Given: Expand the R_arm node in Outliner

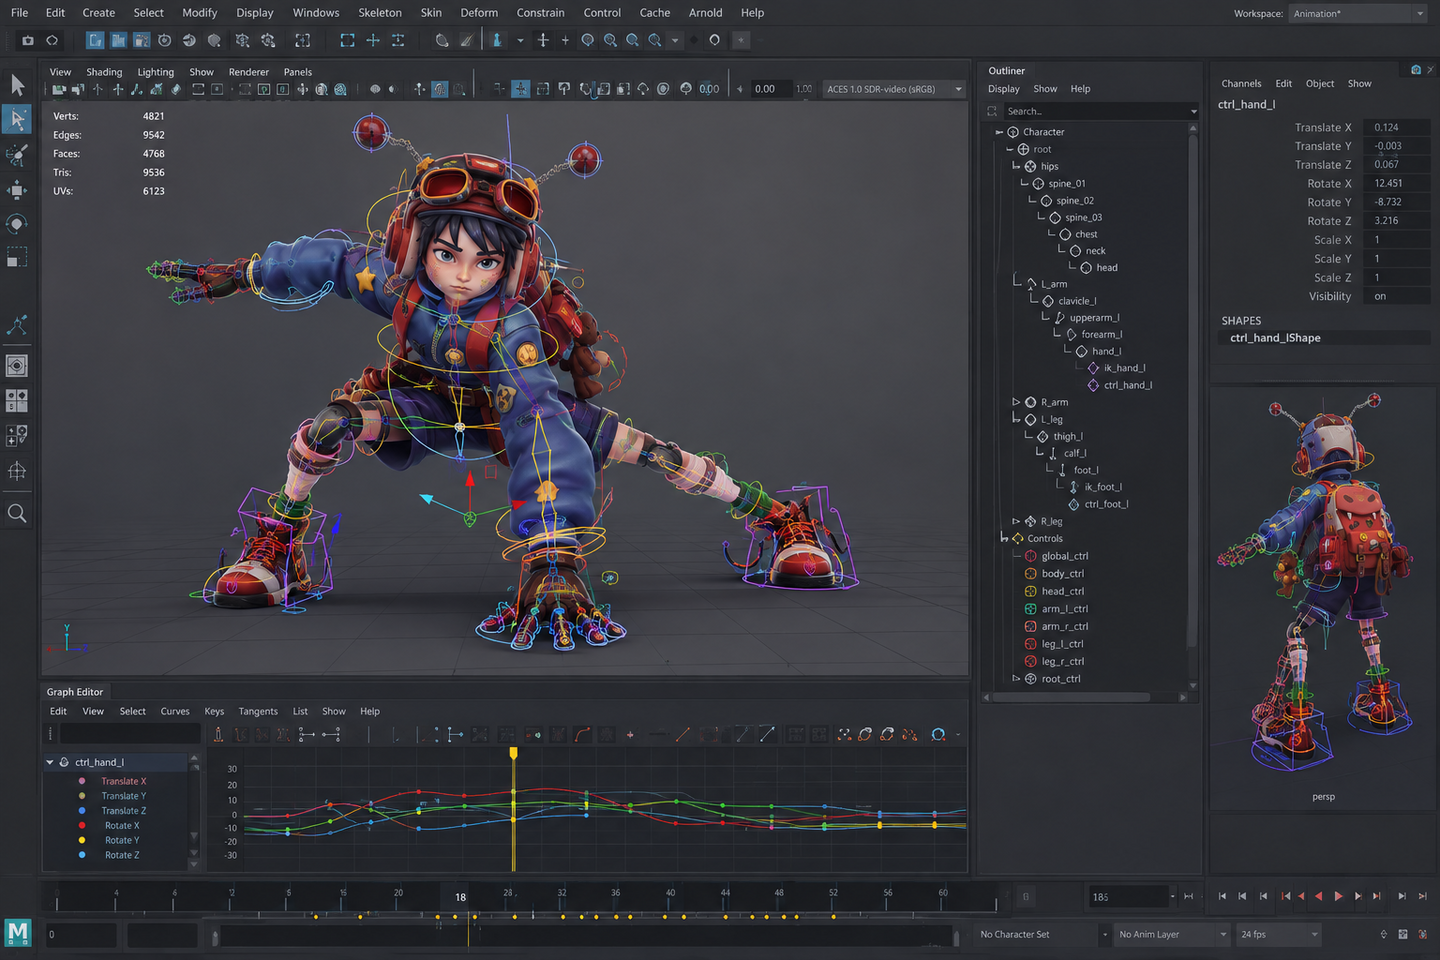Looking at the screenshot, I should click(x=1016, y=402).
